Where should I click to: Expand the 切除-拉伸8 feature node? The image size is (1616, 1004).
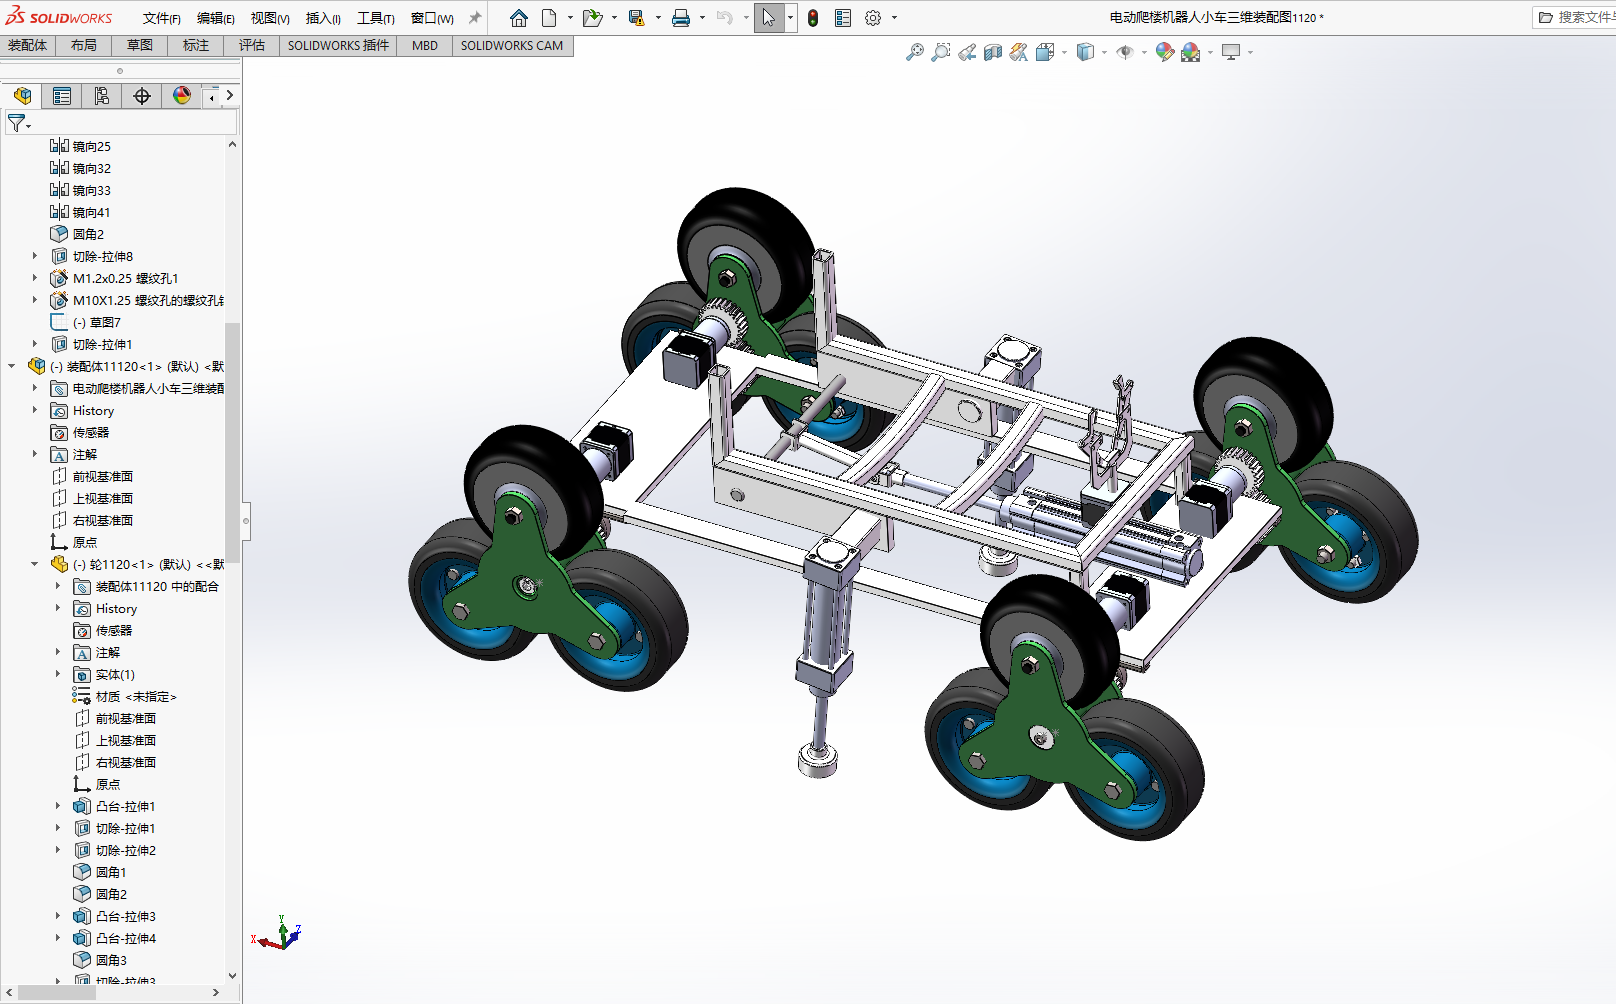pyautogui.click(x=35, y=256)
